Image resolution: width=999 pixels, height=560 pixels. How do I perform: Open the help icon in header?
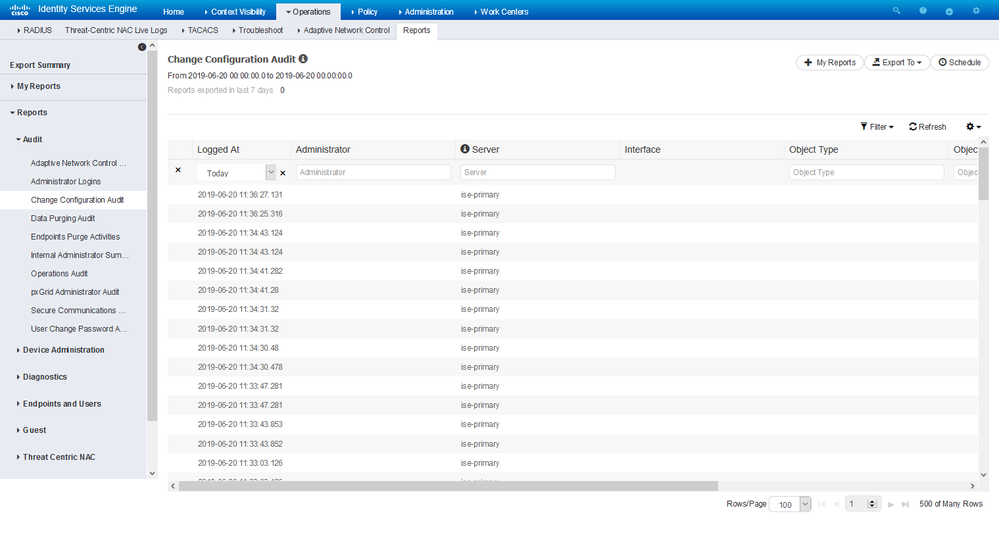pyautogui.click(x=923, y=11)
